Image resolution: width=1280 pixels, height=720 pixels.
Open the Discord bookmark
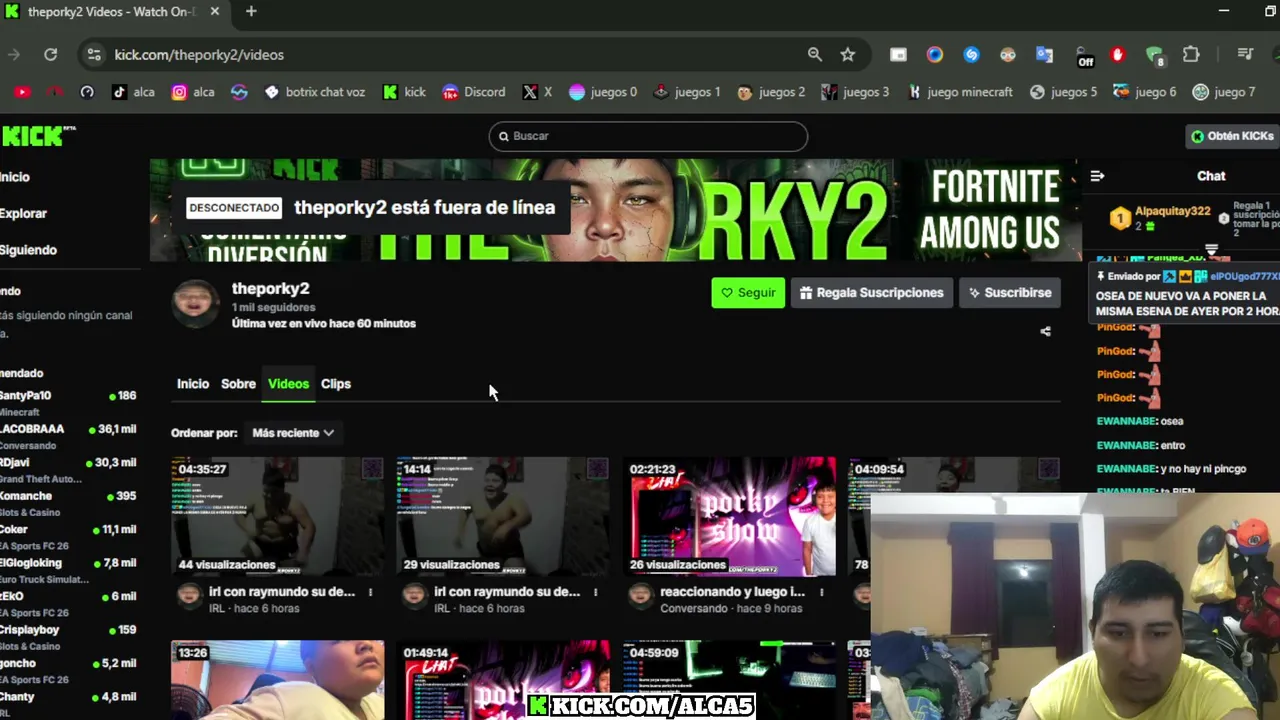(x=473, y=92)
